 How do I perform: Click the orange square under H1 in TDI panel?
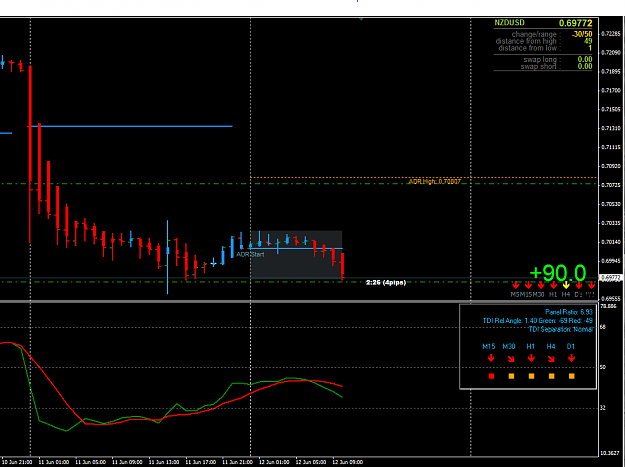point(531,376)
